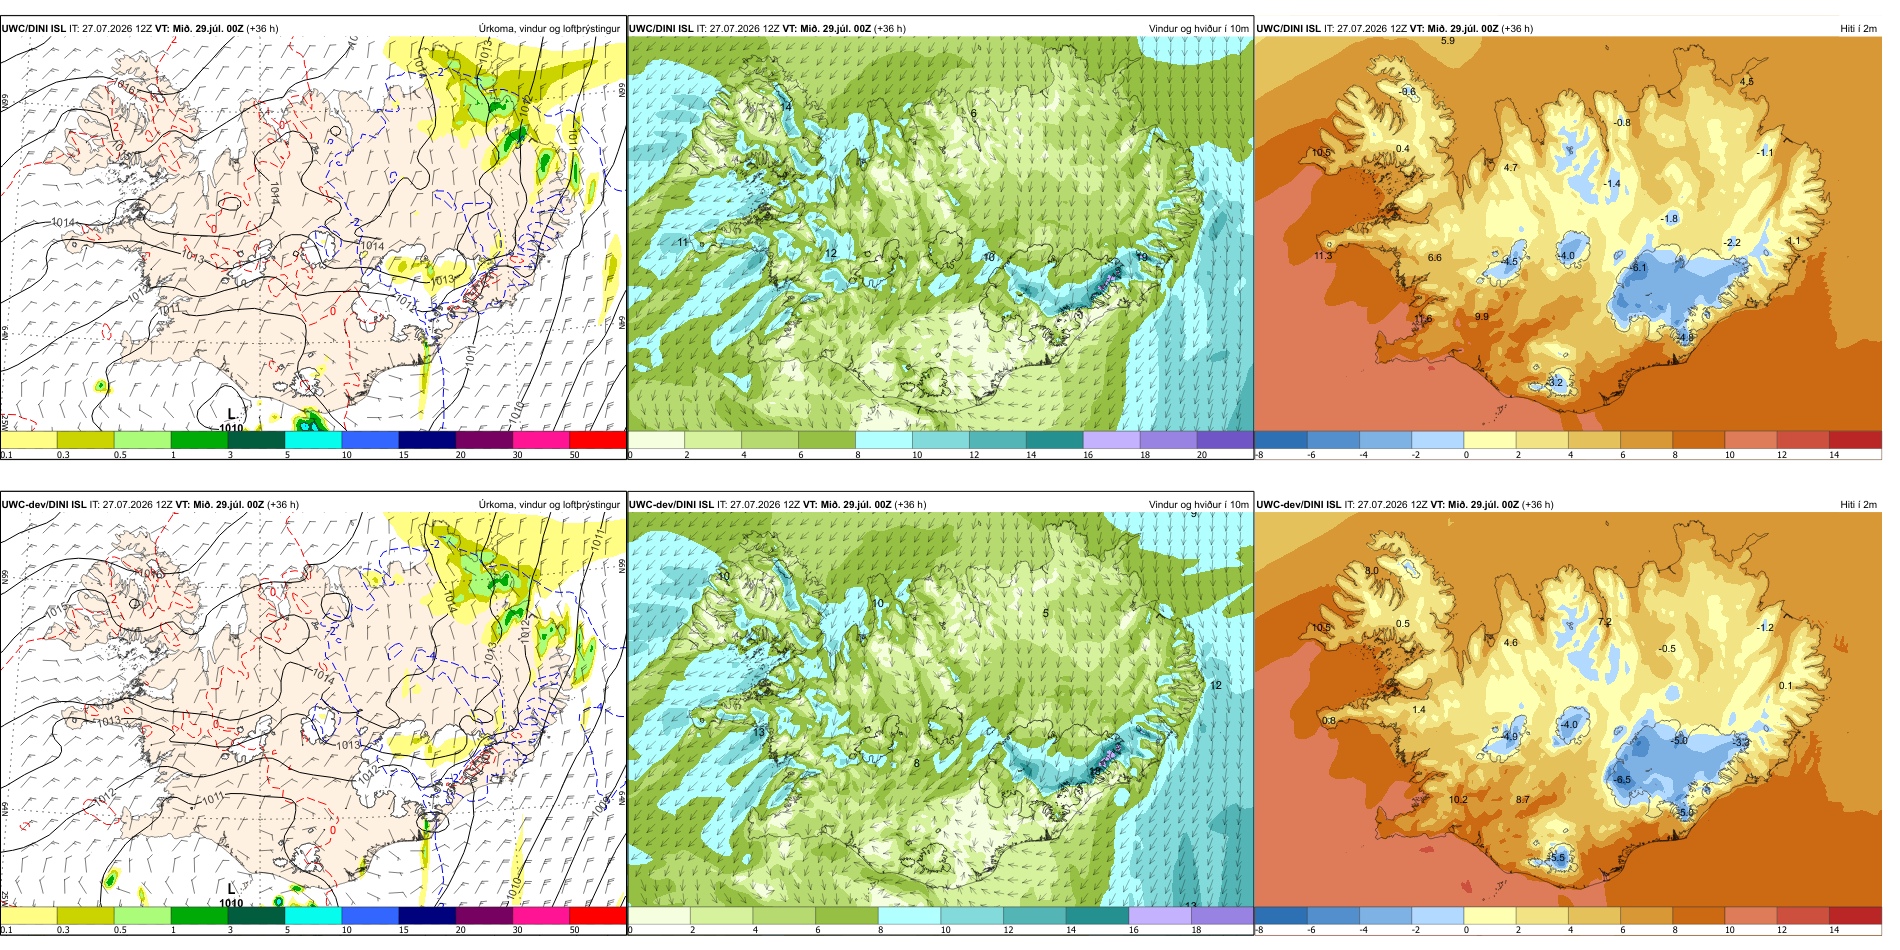
Task: Click temperature value 8.7 on the UWC-dev temperature map
Action: pos(1522,800)
